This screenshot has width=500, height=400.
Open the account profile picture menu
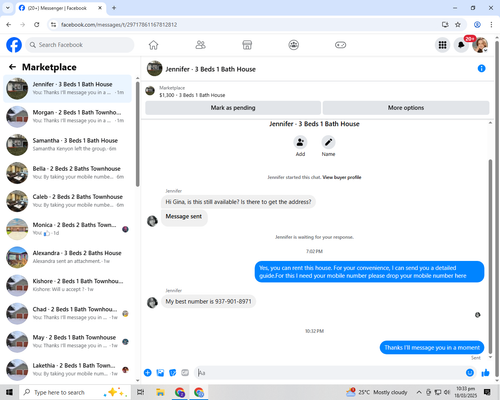pos(480,45)
